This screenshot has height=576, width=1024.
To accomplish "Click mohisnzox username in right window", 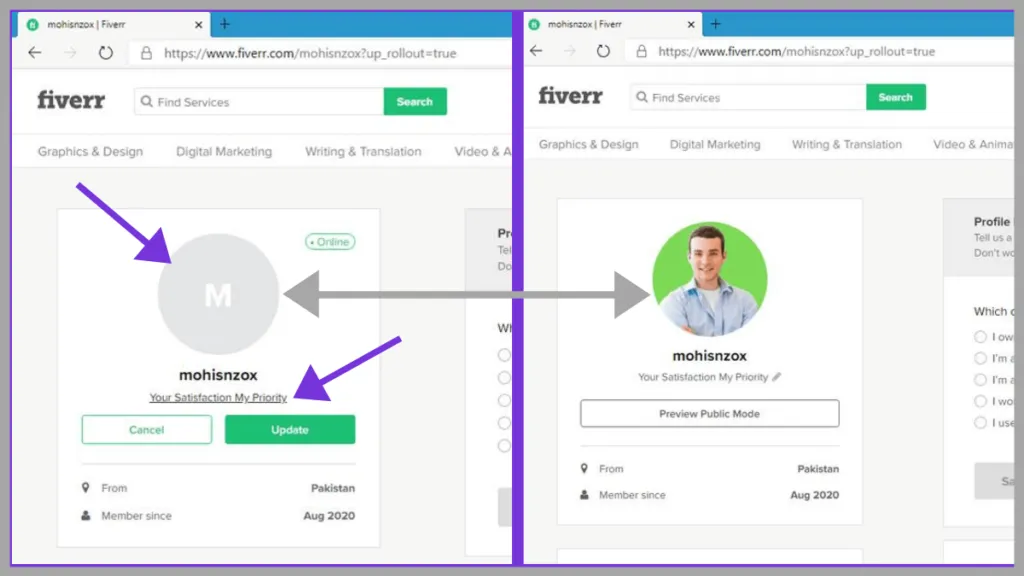I will click(x=709, y=356).
